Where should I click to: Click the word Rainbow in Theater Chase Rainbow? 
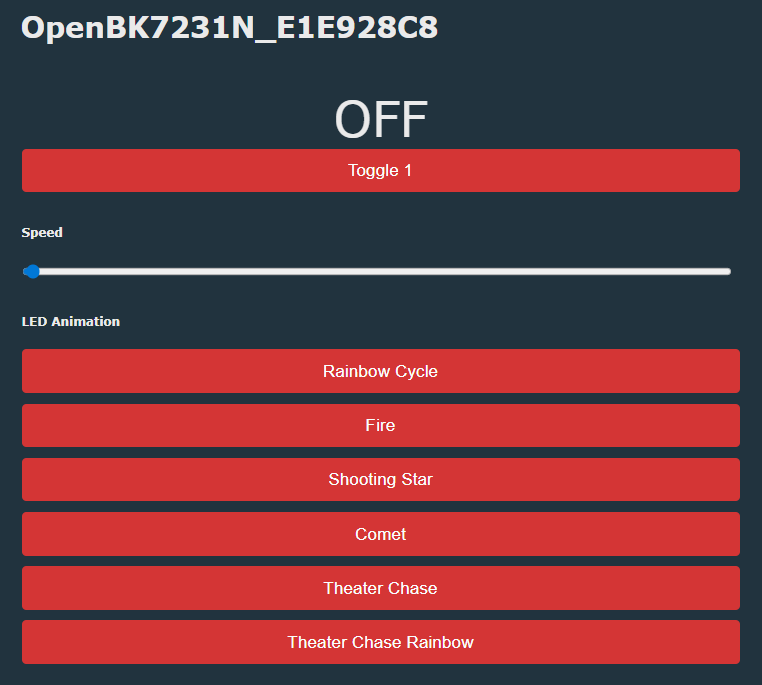[x=440, y=642]
